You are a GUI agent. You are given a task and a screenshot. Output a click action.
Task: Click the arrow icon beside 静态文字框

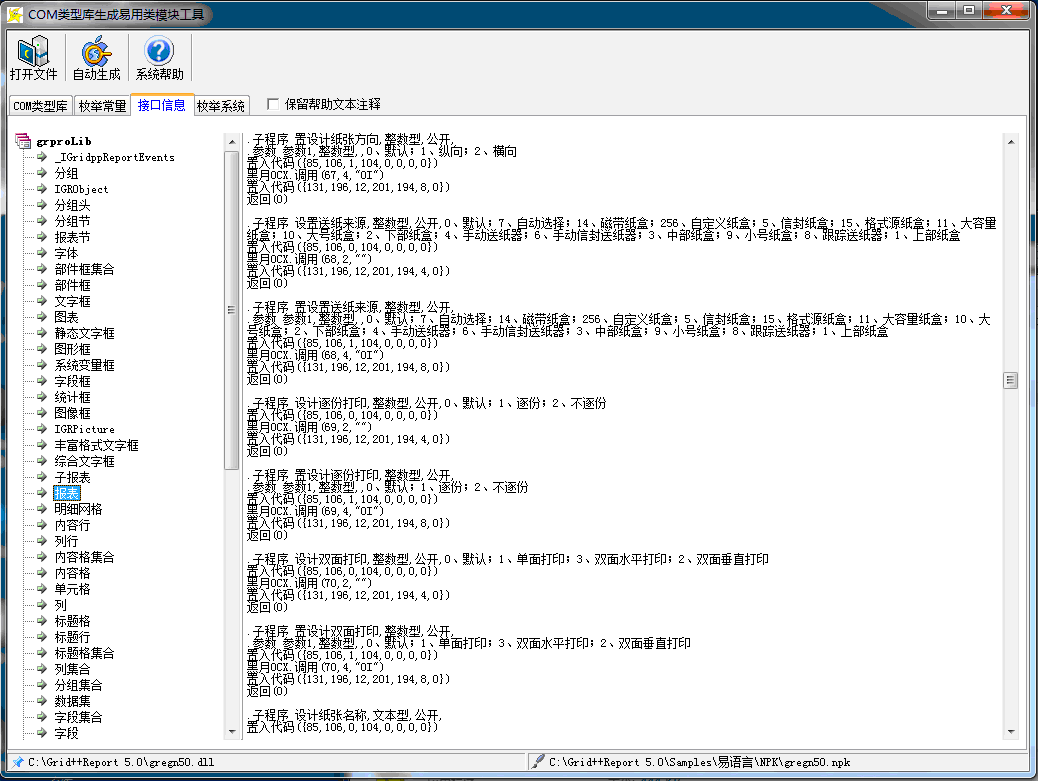coord(42,333)
